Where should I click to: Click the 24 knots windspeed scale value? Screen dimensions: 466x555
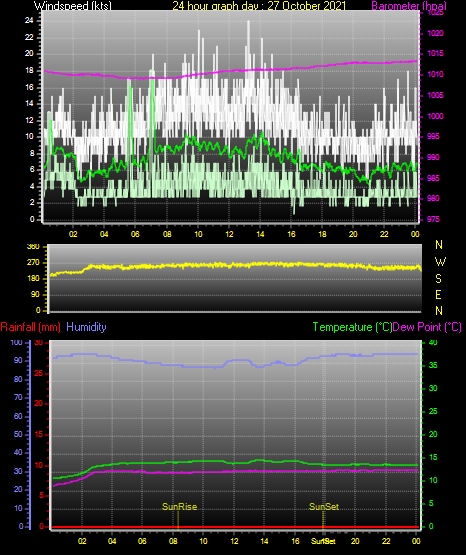(x=29, y=21)
